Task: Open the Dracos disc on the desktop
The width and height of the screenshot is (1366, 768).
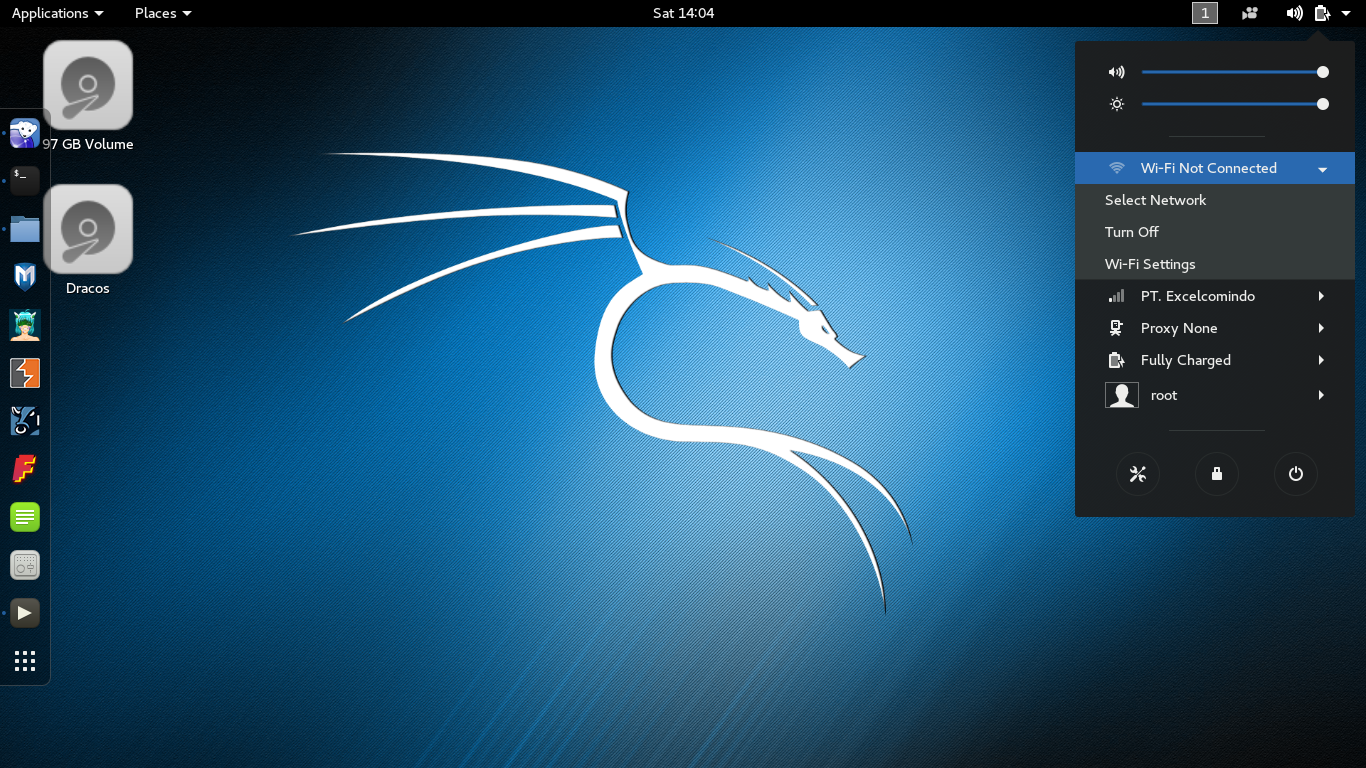Action: pyautogui.click(x=87, y=229)
